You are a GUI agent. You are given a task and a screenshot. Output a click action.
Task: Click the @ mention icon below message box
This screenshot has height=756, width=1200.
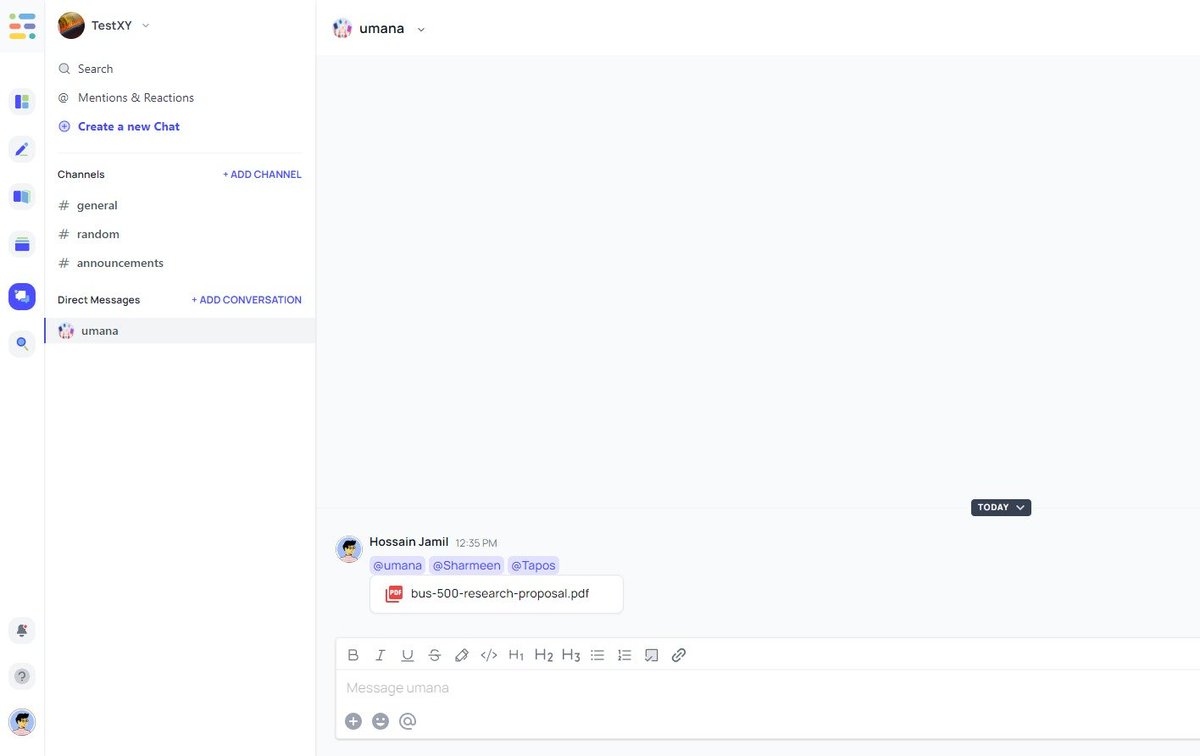pos(407,721)
